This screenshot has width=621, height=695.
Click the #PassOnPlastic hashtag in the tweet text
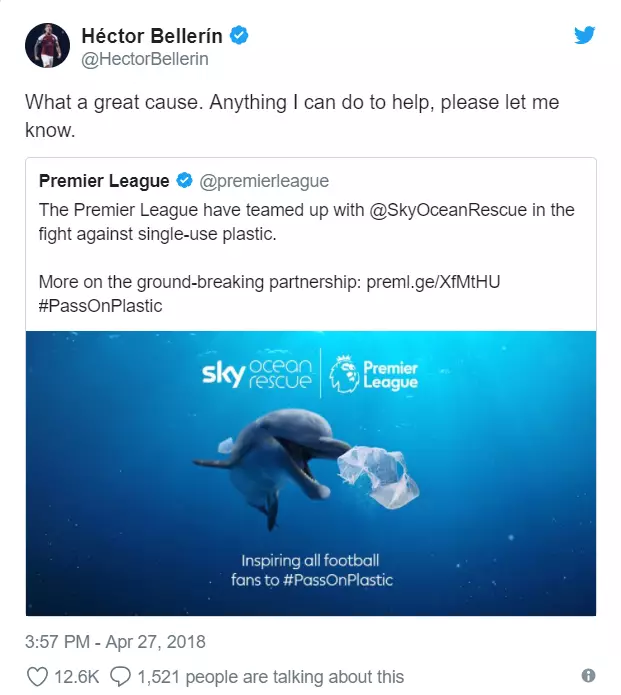click(x=101, y=306)
